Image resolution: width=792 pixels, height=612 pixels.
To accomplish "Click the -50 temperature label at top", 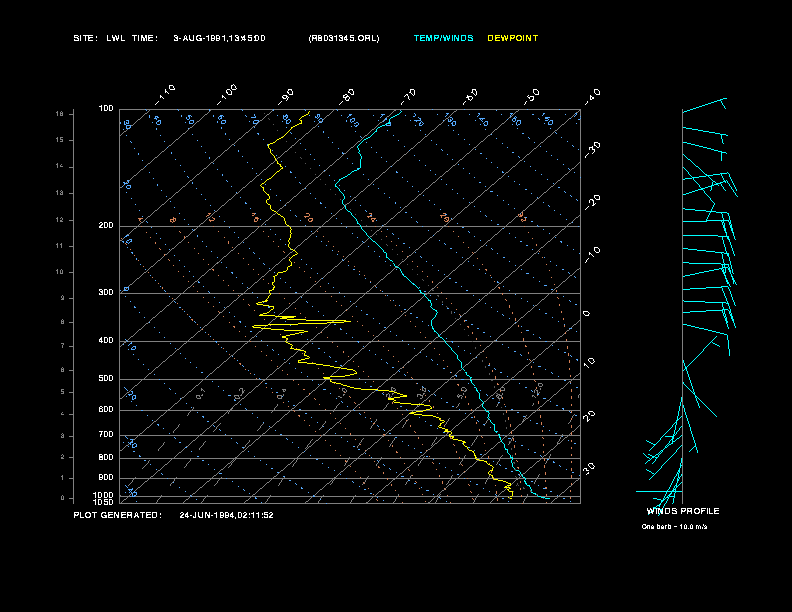I will coord(531,97).
